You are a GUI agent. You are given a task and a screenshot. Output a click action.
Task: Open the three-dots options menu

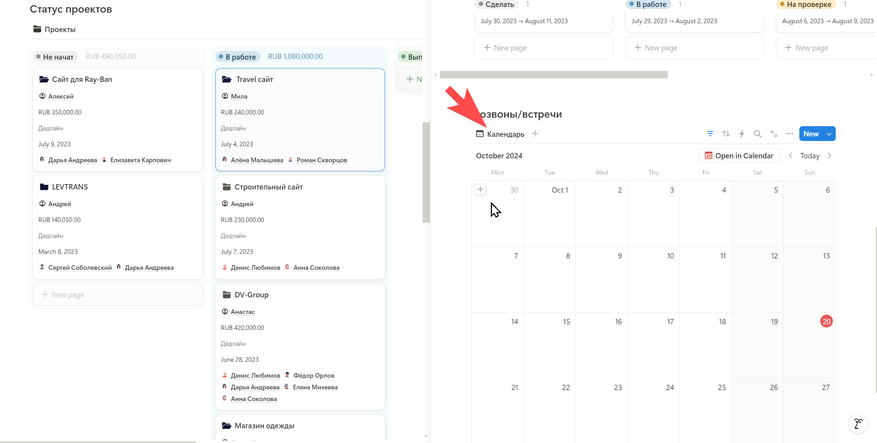(x=790, y=134)
